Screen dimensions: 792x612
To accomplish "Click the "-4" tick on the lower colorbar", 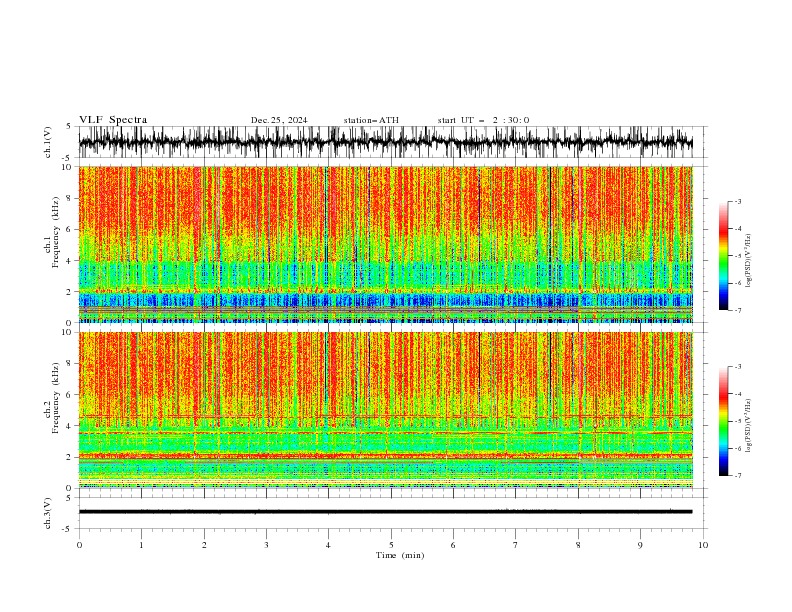I will 738,394.
